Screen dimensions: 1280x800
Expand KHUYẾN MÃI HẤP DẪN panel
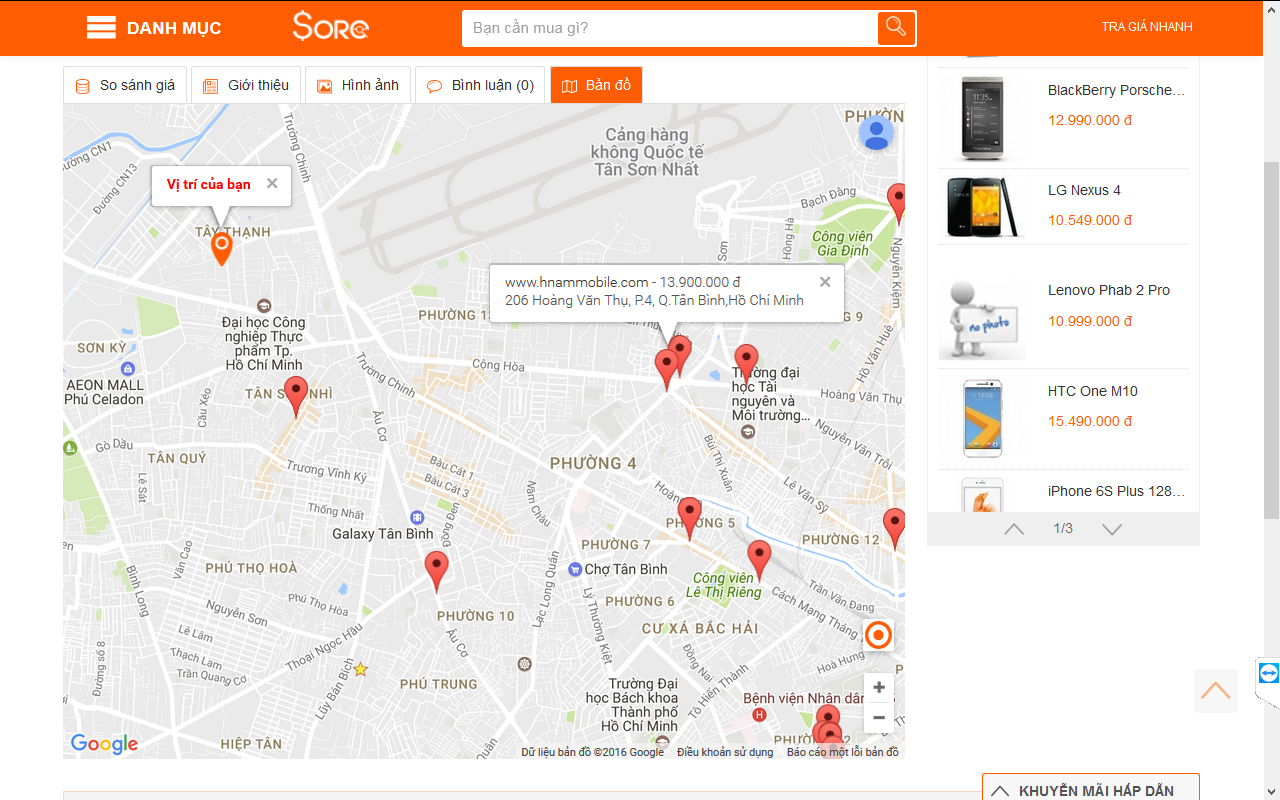(x=1091, y=790)
